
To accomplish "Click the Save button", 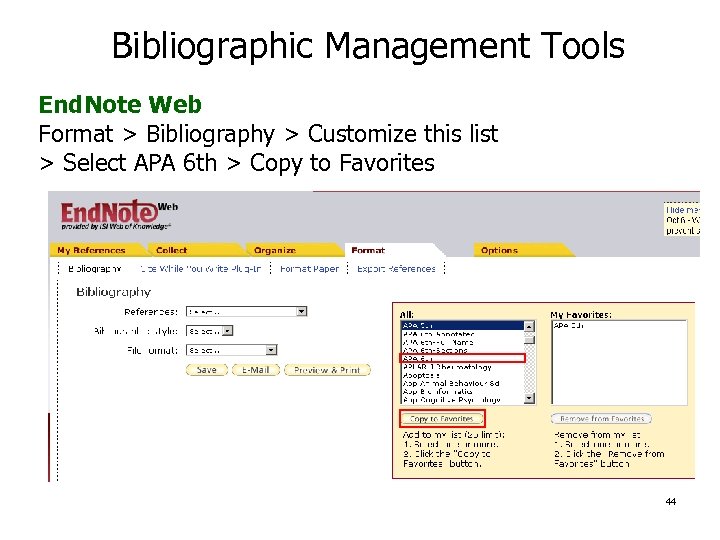I will [x=207, y=370].
